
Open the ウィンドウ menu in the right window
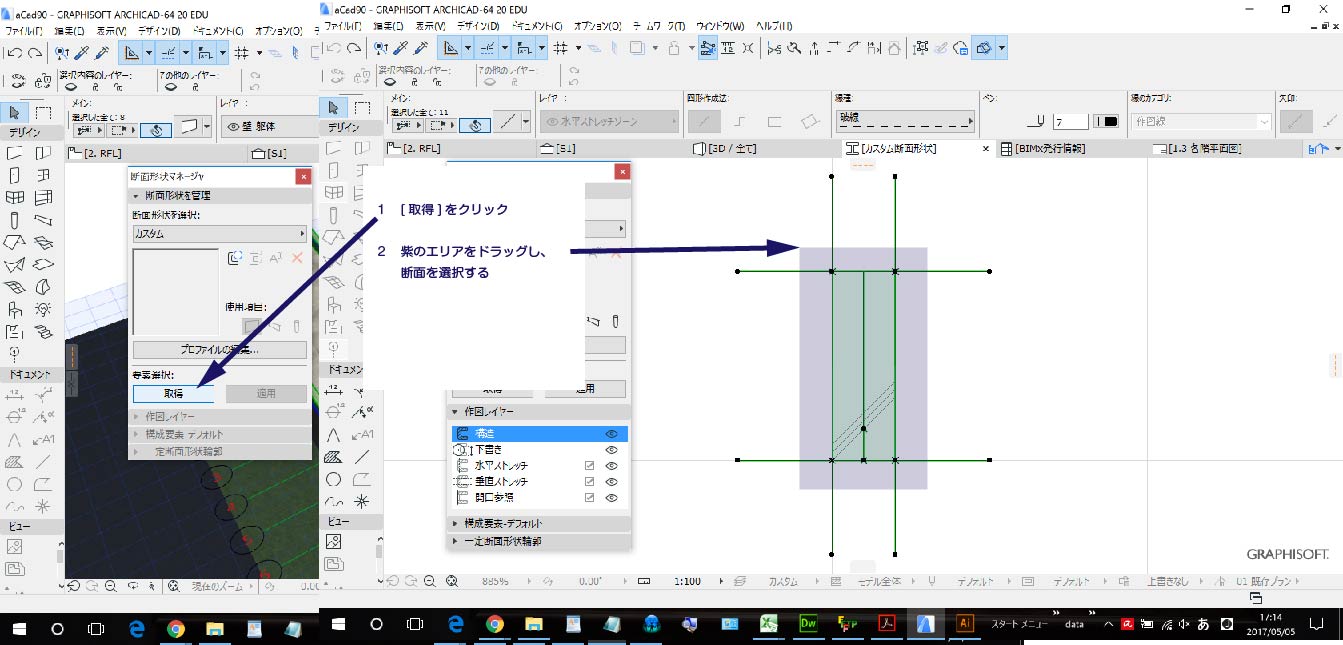(718, 25)
